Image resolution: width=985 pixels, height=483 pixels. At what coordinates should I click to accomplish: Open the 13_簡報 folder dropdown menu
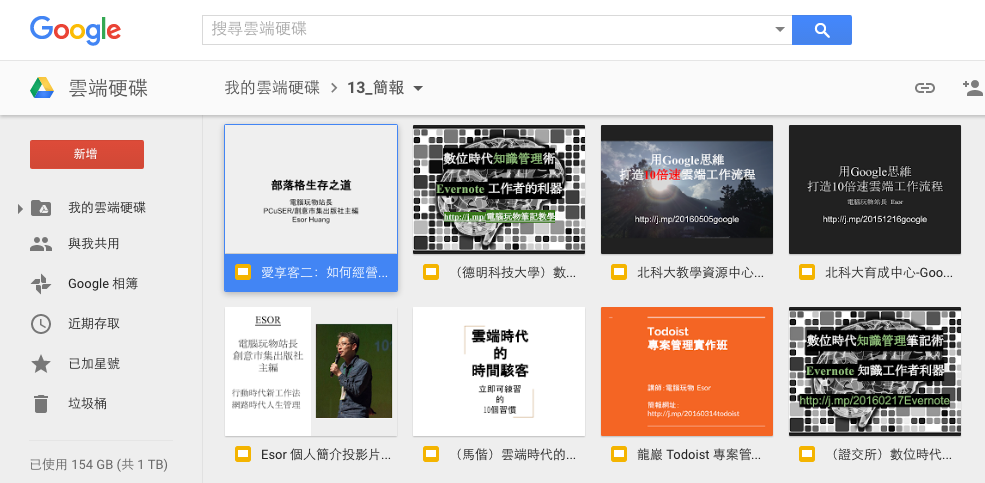[418, 89]
